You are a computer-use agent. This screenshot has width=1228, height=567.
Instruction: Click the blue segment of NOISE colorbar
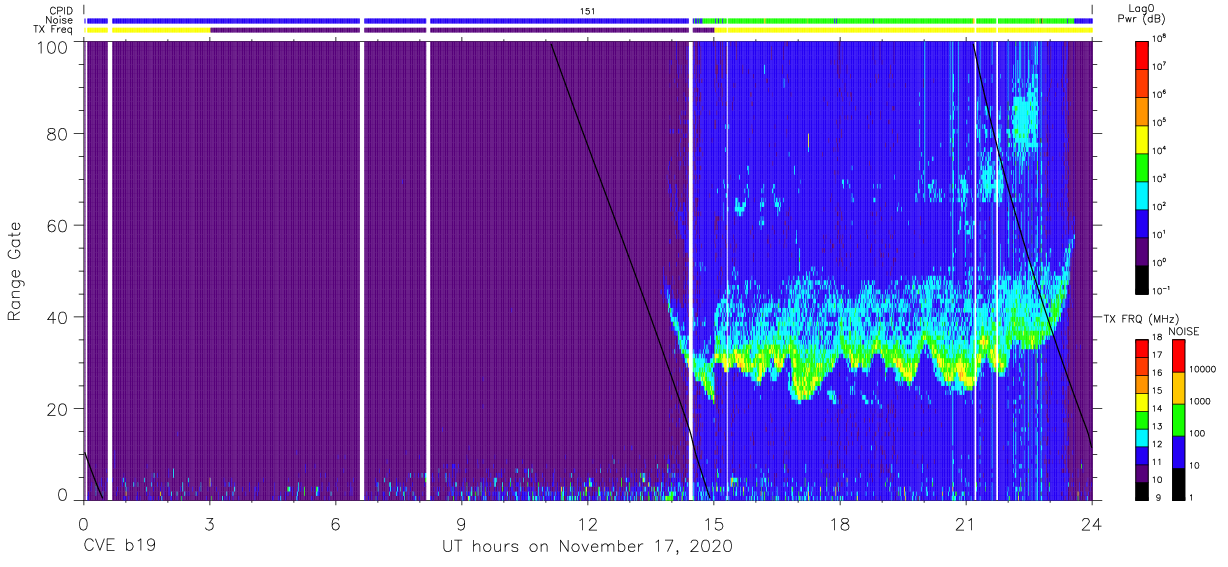coord(1177,452)
